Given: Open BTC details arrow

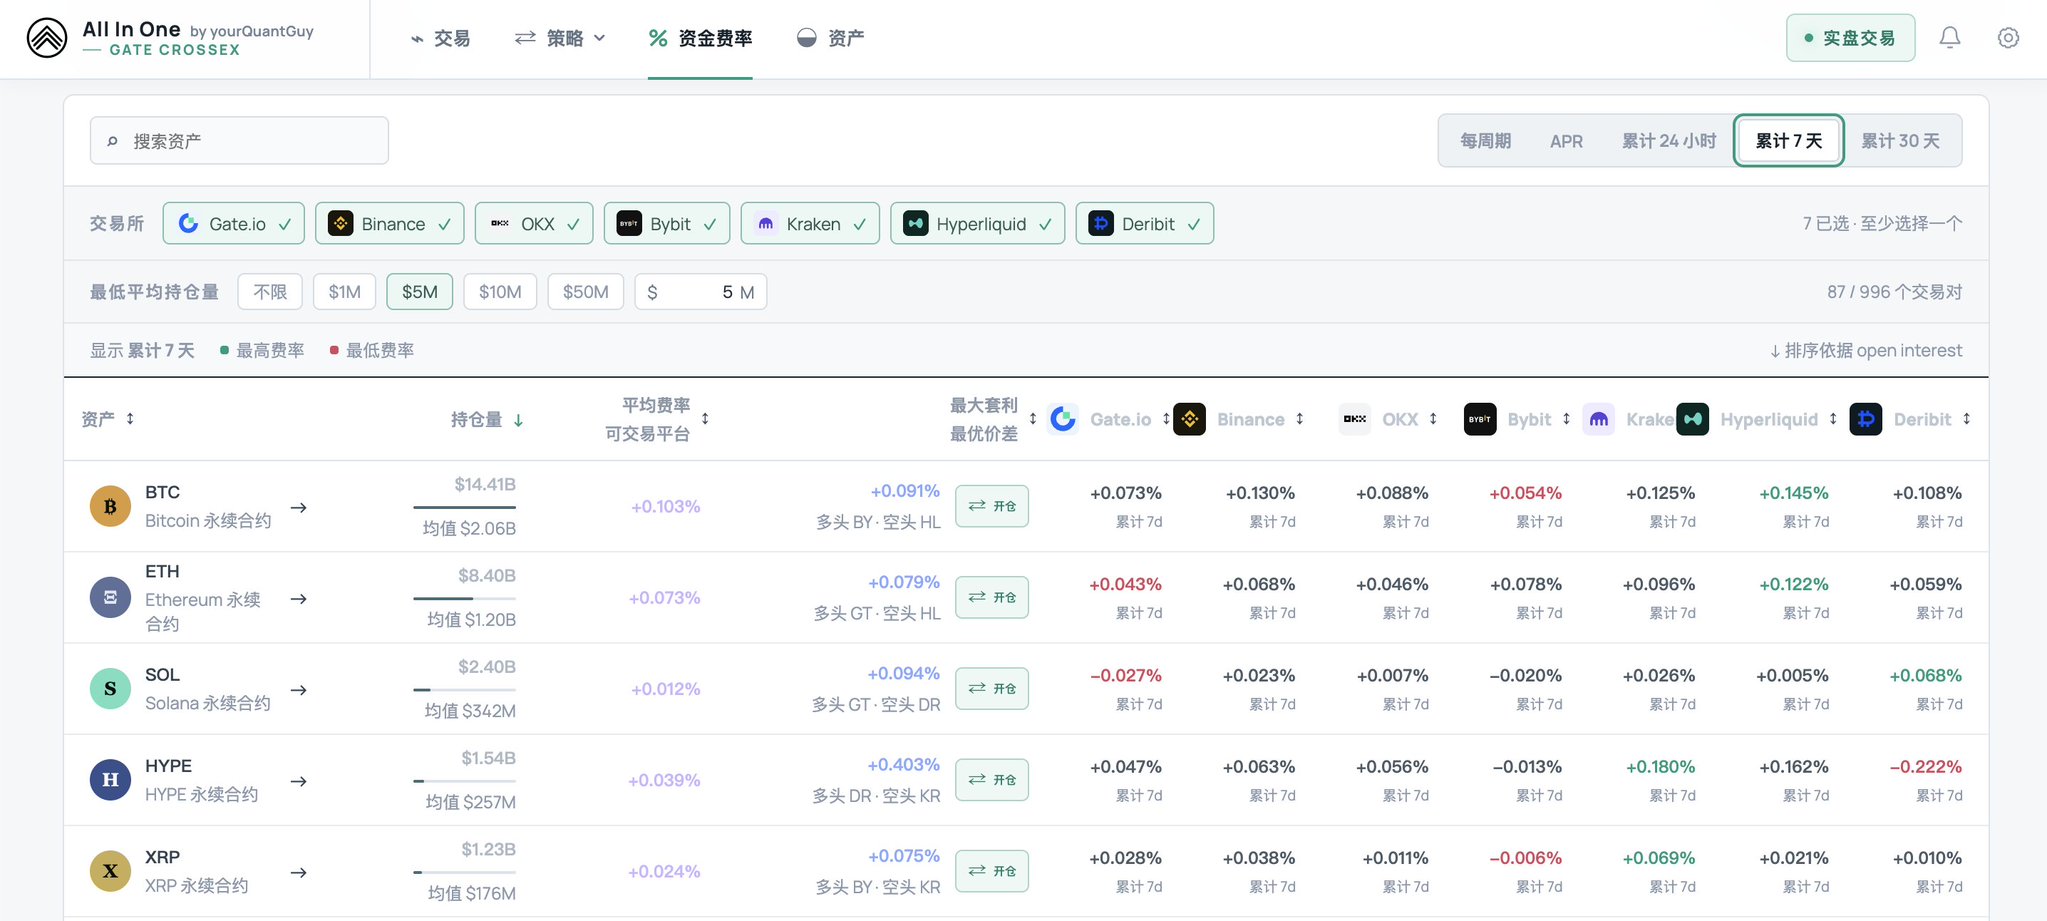Looking at the screenshot, I should [298, 507].
